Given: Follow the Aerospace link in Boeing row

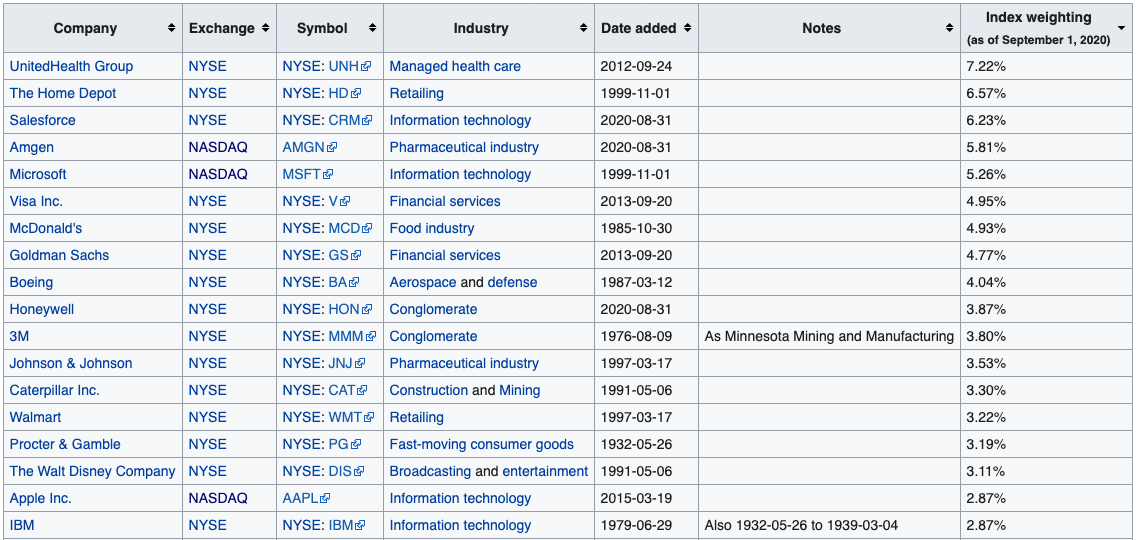Looking at the screenshot, I should pyautogui.click(x=423, y=282).
